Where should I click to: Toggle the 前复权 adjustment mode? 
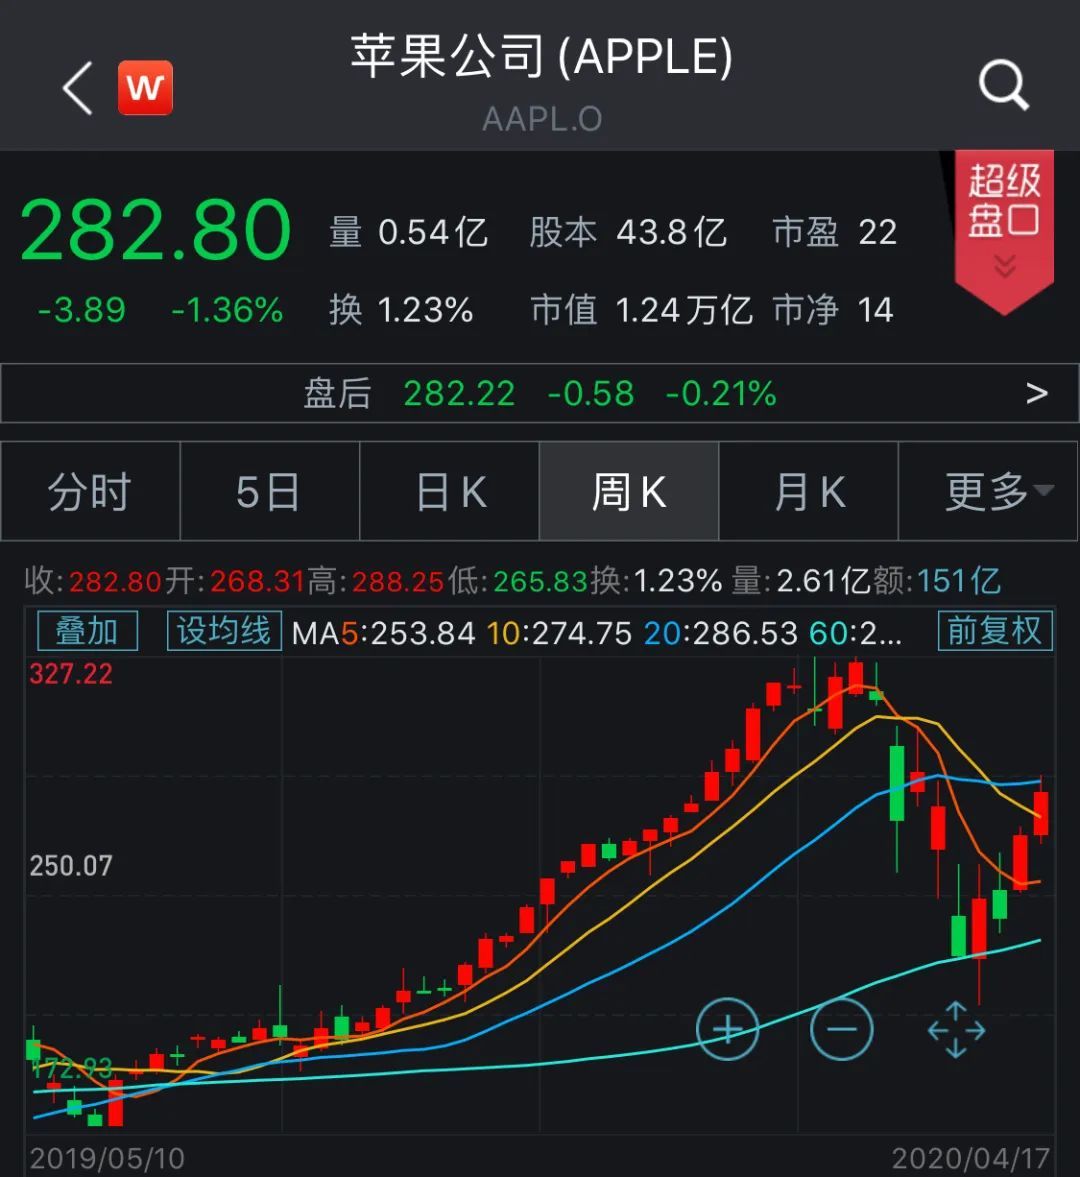994,631
